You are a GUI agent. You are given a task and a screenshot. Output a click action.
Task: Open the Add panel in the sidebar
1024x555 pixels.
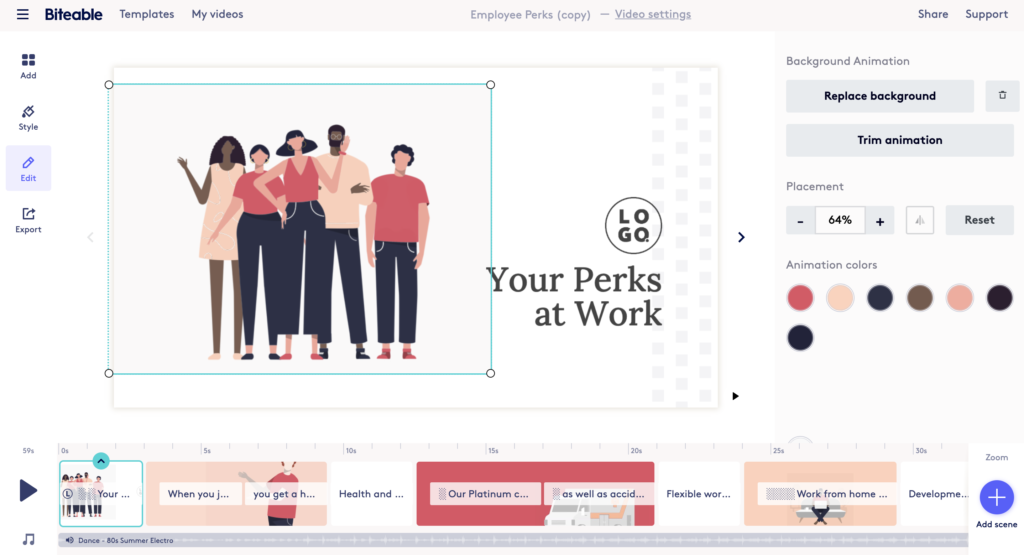tap(28, 67)
